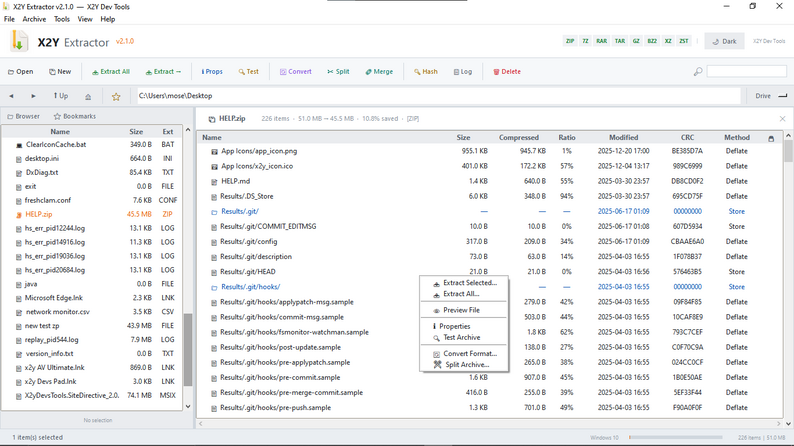Open the Tools menu
The image size is (794, 446).
click(x=62, y=19)
